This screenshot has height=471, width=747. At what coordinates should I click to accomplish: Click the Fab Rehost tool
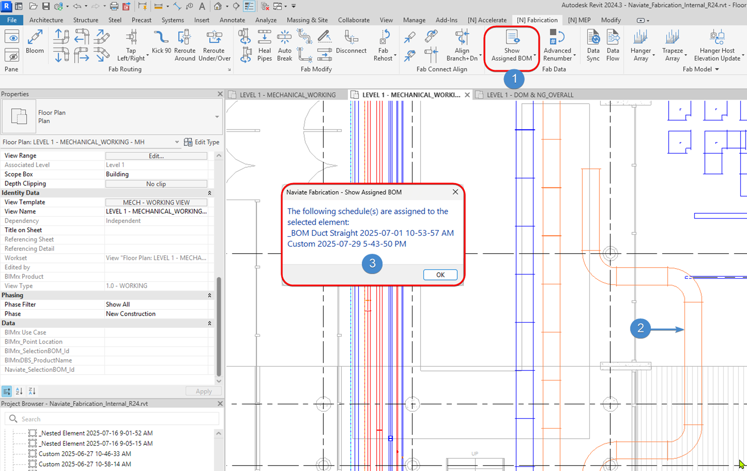[383, 45]
